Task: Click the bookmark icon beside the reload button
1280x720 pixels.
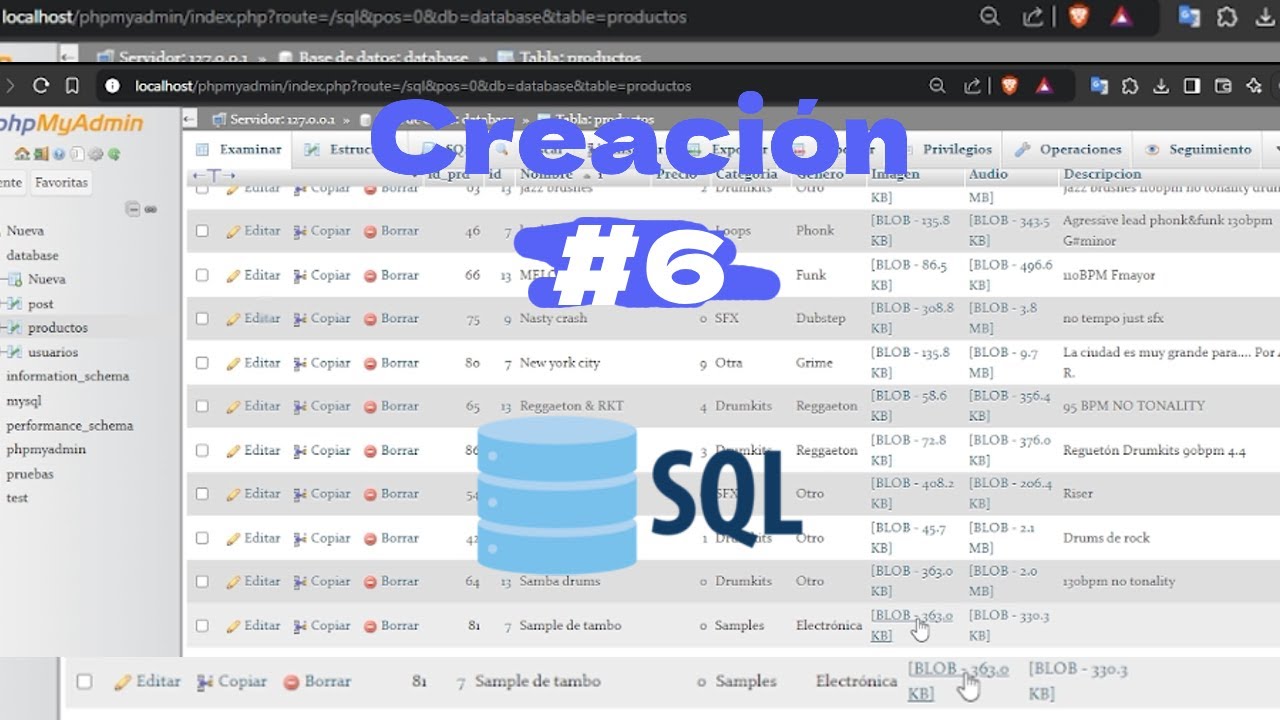Action: [72, 86]
